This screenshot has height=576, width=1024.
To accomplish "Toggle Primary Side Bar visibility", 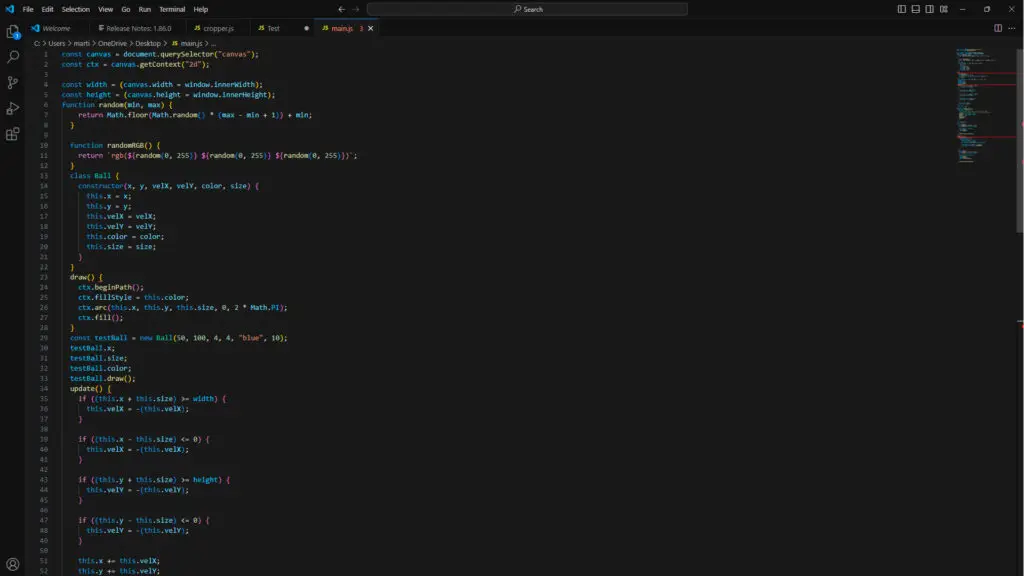I will click(901, 9).
